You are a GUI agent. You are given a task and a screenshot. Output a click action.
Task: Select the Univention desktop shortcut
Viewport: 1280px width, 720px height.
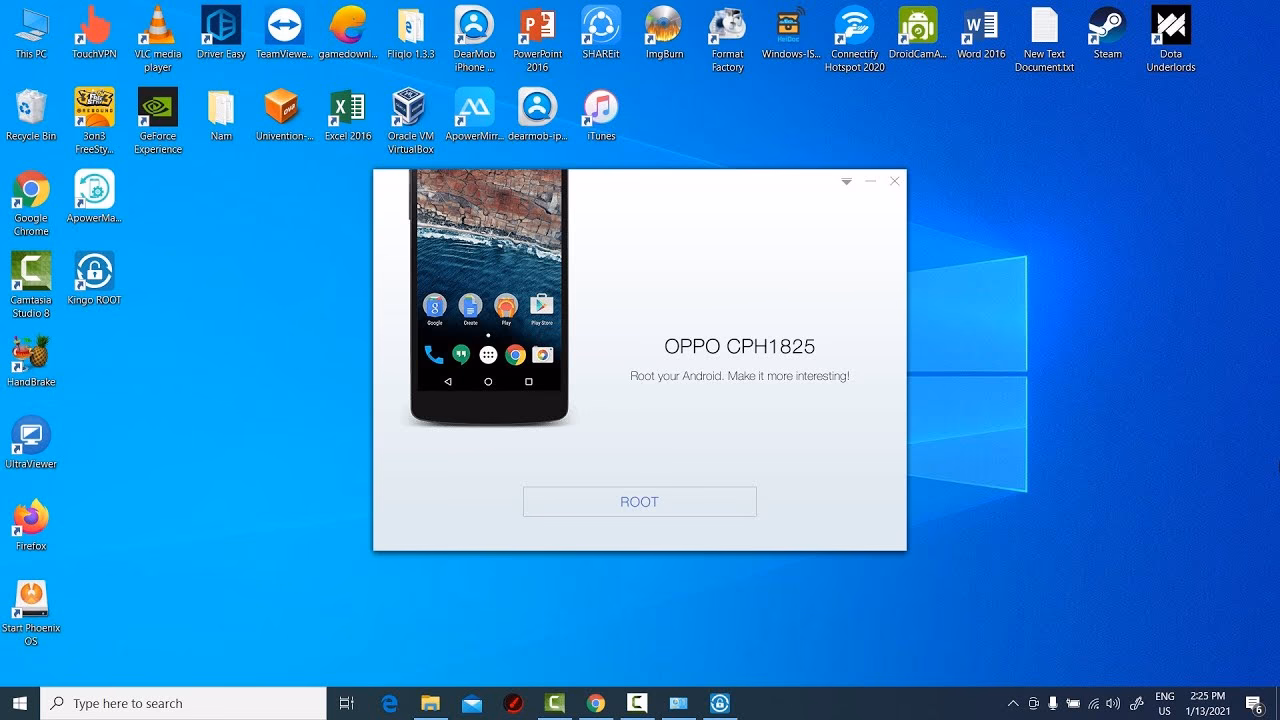click(x=284, y=115)
